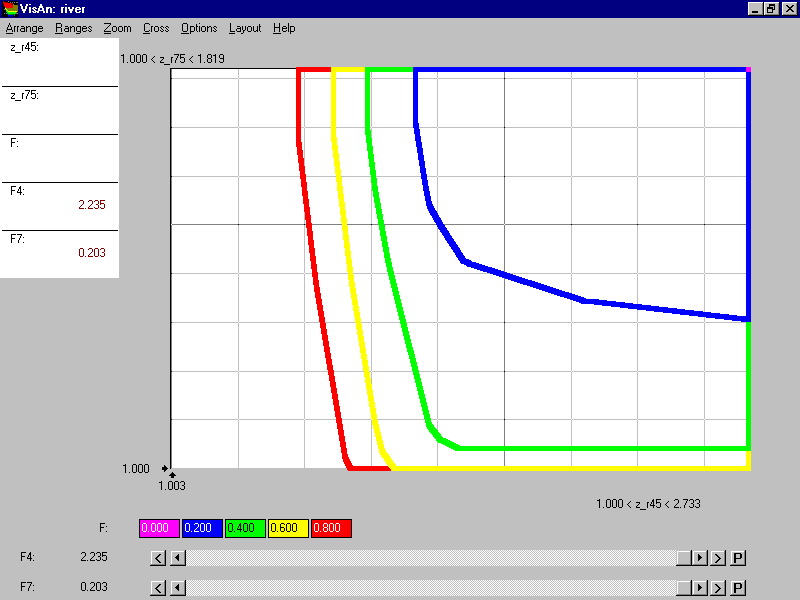Click the F7 value 0.203 in the side panel

(x=92, y=253)
